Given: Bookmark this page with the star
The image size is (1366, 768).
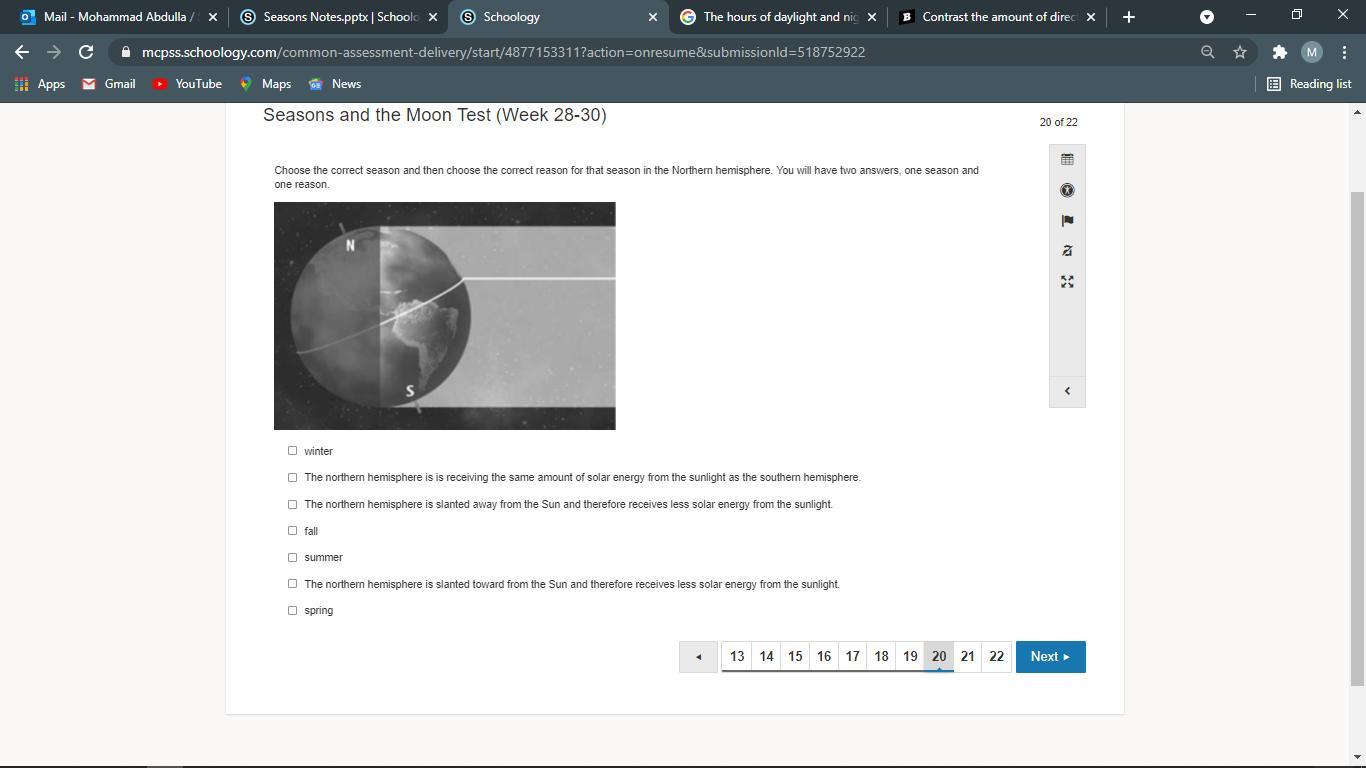Looking at the screenshot, I should point(1240,52).
